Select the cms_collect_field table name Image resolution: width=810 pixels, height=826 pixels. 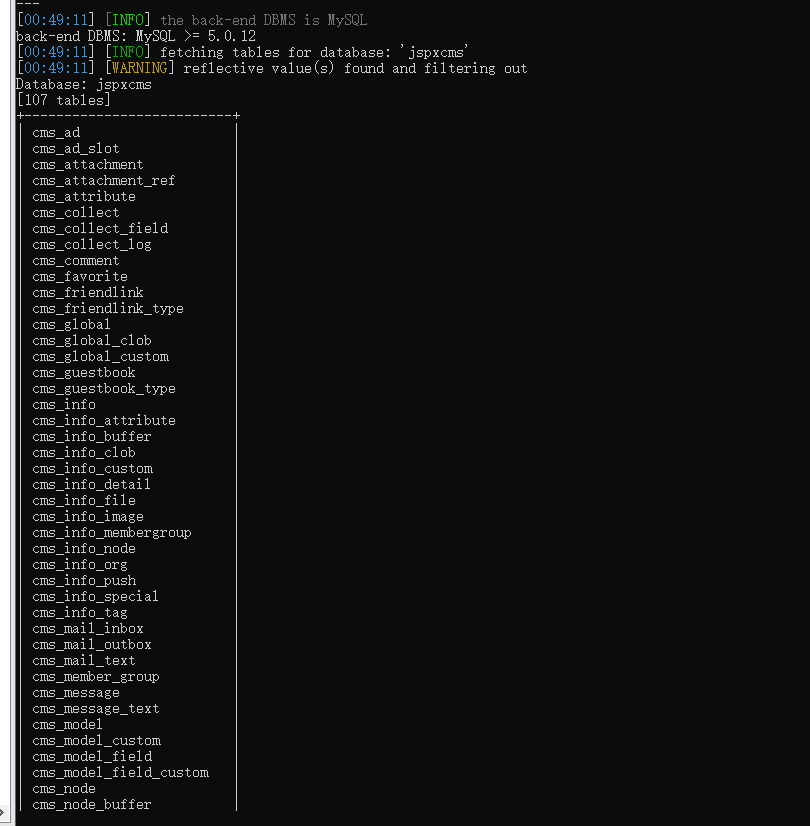pos(100,229)
